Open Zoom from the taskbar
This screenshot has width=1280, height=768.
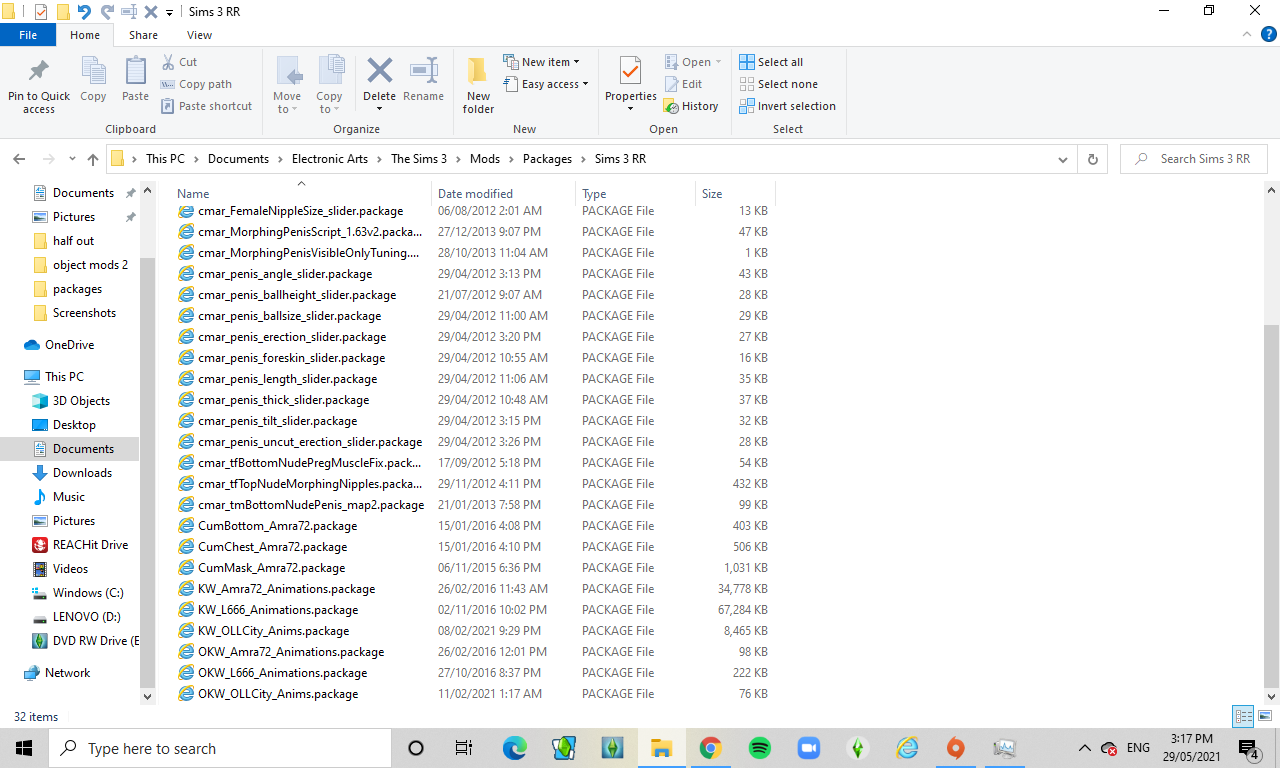coord(809,748)
